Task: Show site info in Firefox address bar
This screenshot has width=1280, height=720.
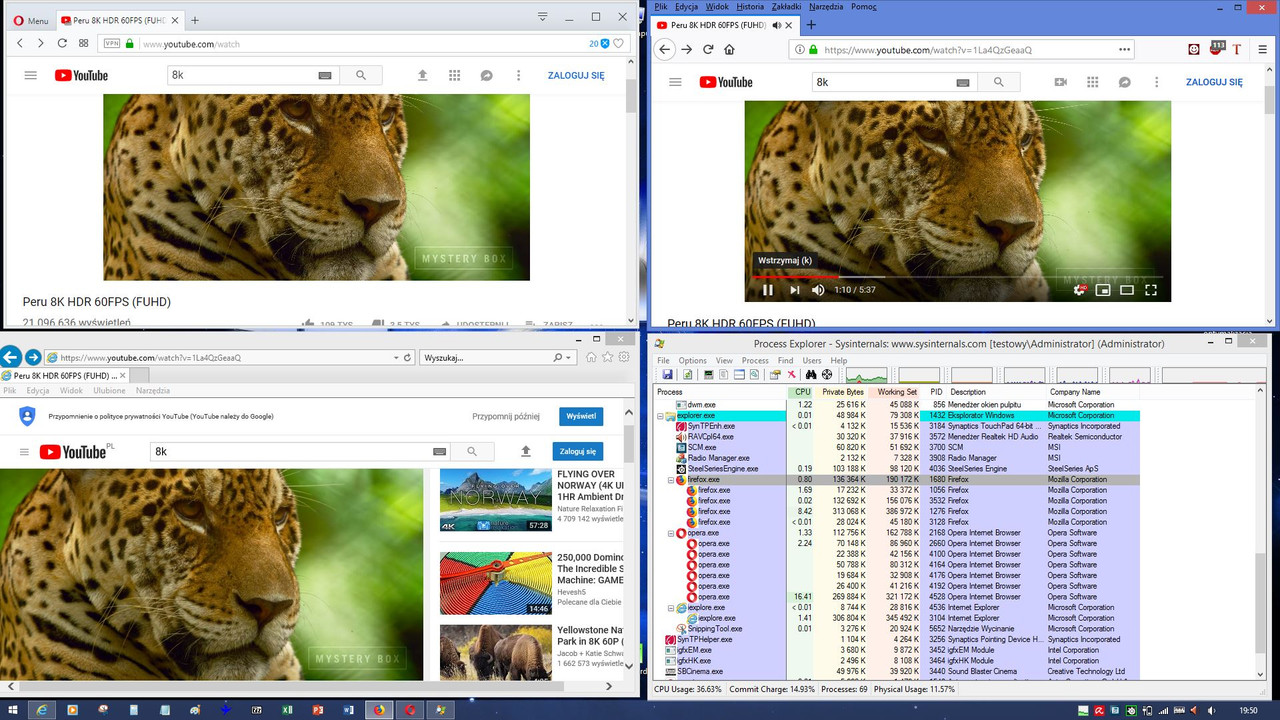Action: coord(799,49)
